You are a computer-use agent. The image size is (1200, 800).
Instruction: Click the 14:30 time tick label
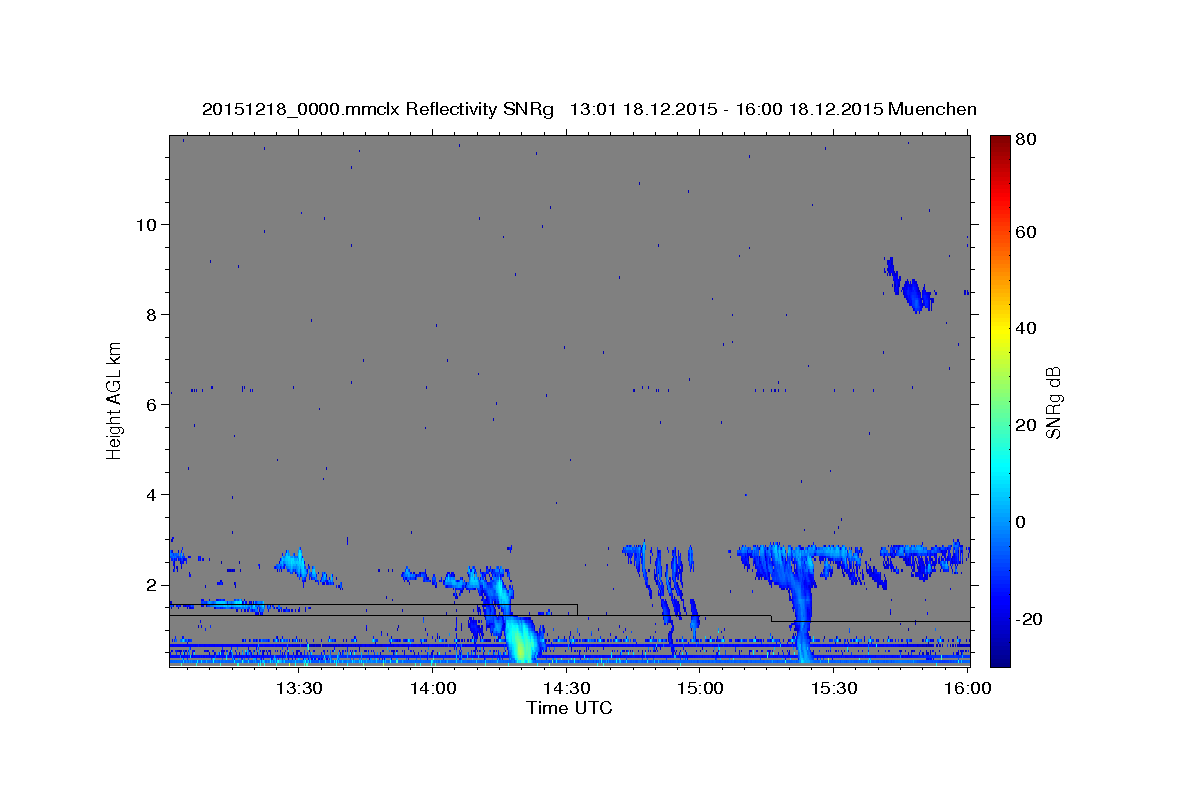(x=567, y=688)
